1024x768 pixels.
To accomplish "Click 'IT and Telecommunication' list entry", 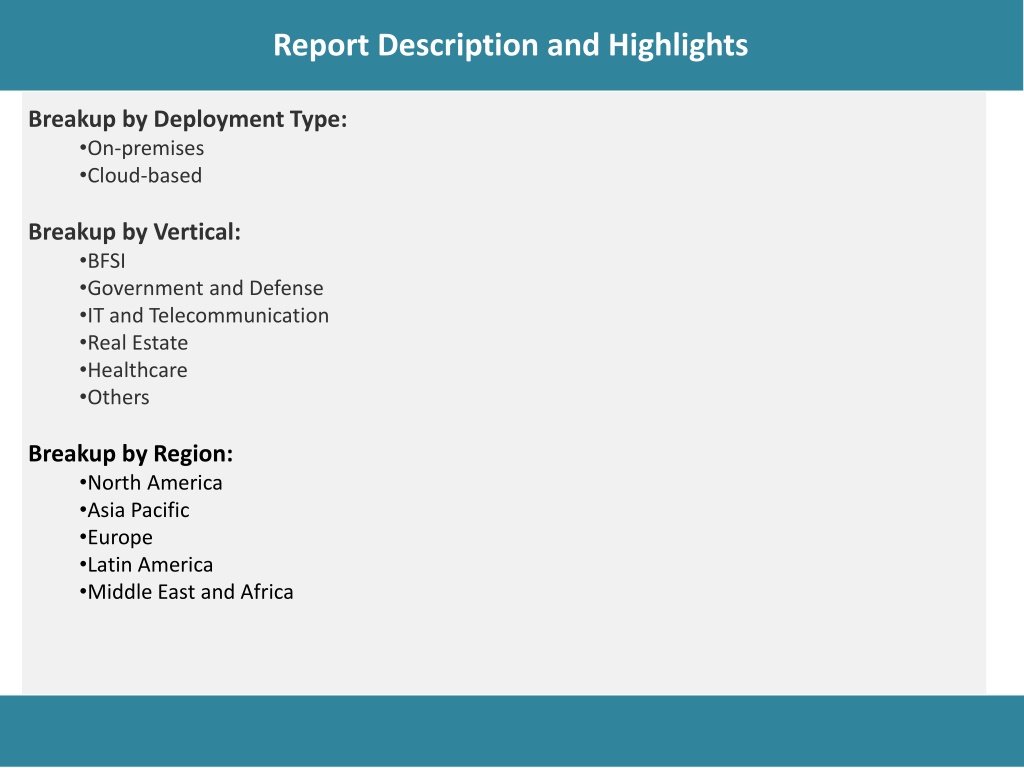I will (204, 315).
